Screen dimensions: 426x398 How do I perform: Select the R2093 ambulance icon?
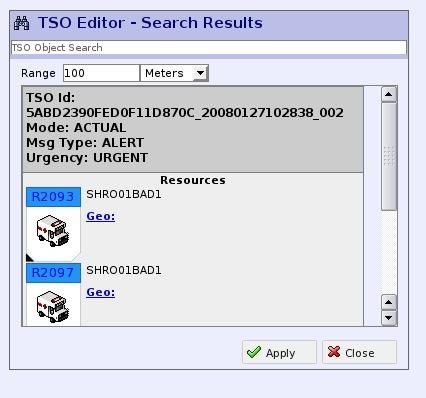53,231
